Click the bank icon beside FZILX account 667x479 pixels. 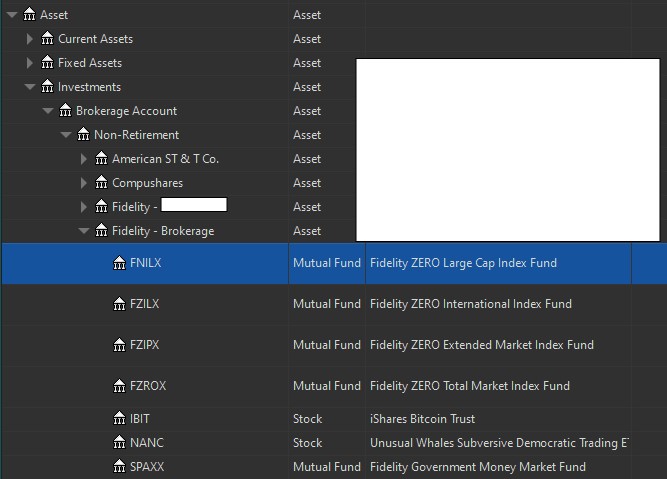tap(119, 304)
